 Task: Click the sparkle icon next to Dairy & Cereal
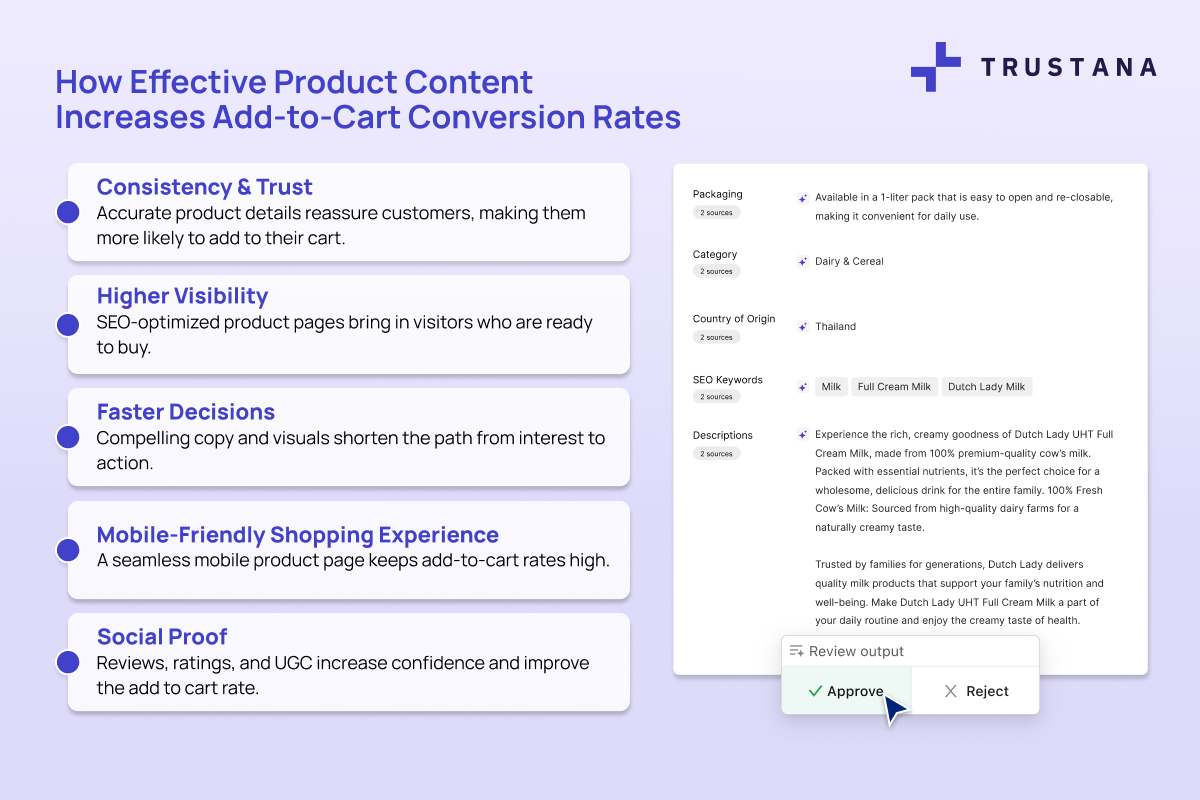coord(802,262)
